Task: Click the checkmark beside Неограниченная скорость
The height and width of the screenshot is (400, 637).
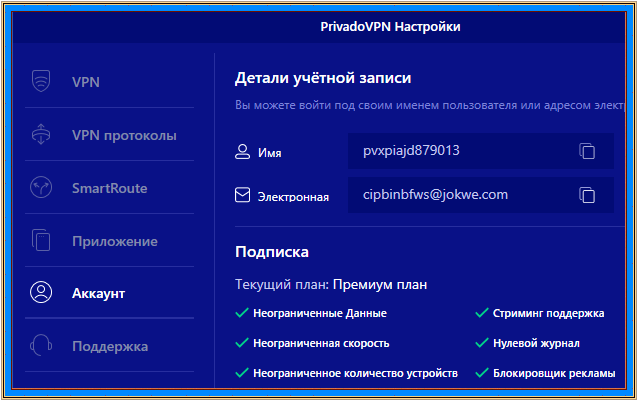Action: coord(242,343)
